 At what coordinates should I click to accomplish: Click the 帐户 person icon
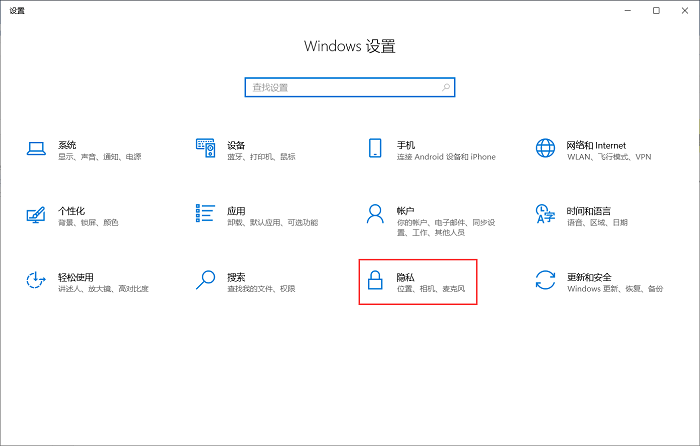376,214
